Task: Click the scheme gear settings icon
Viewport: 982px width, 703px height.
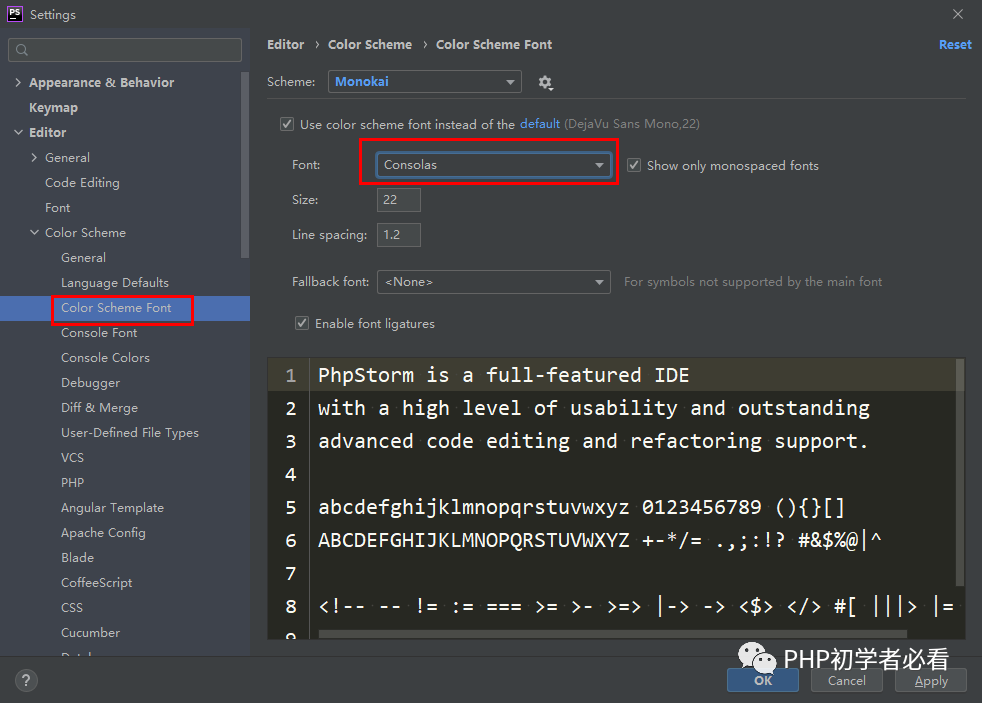Action: [545, 82]
